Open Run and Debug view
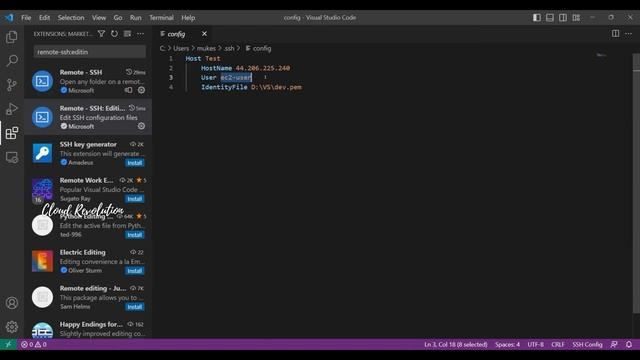 click(12, 109)
